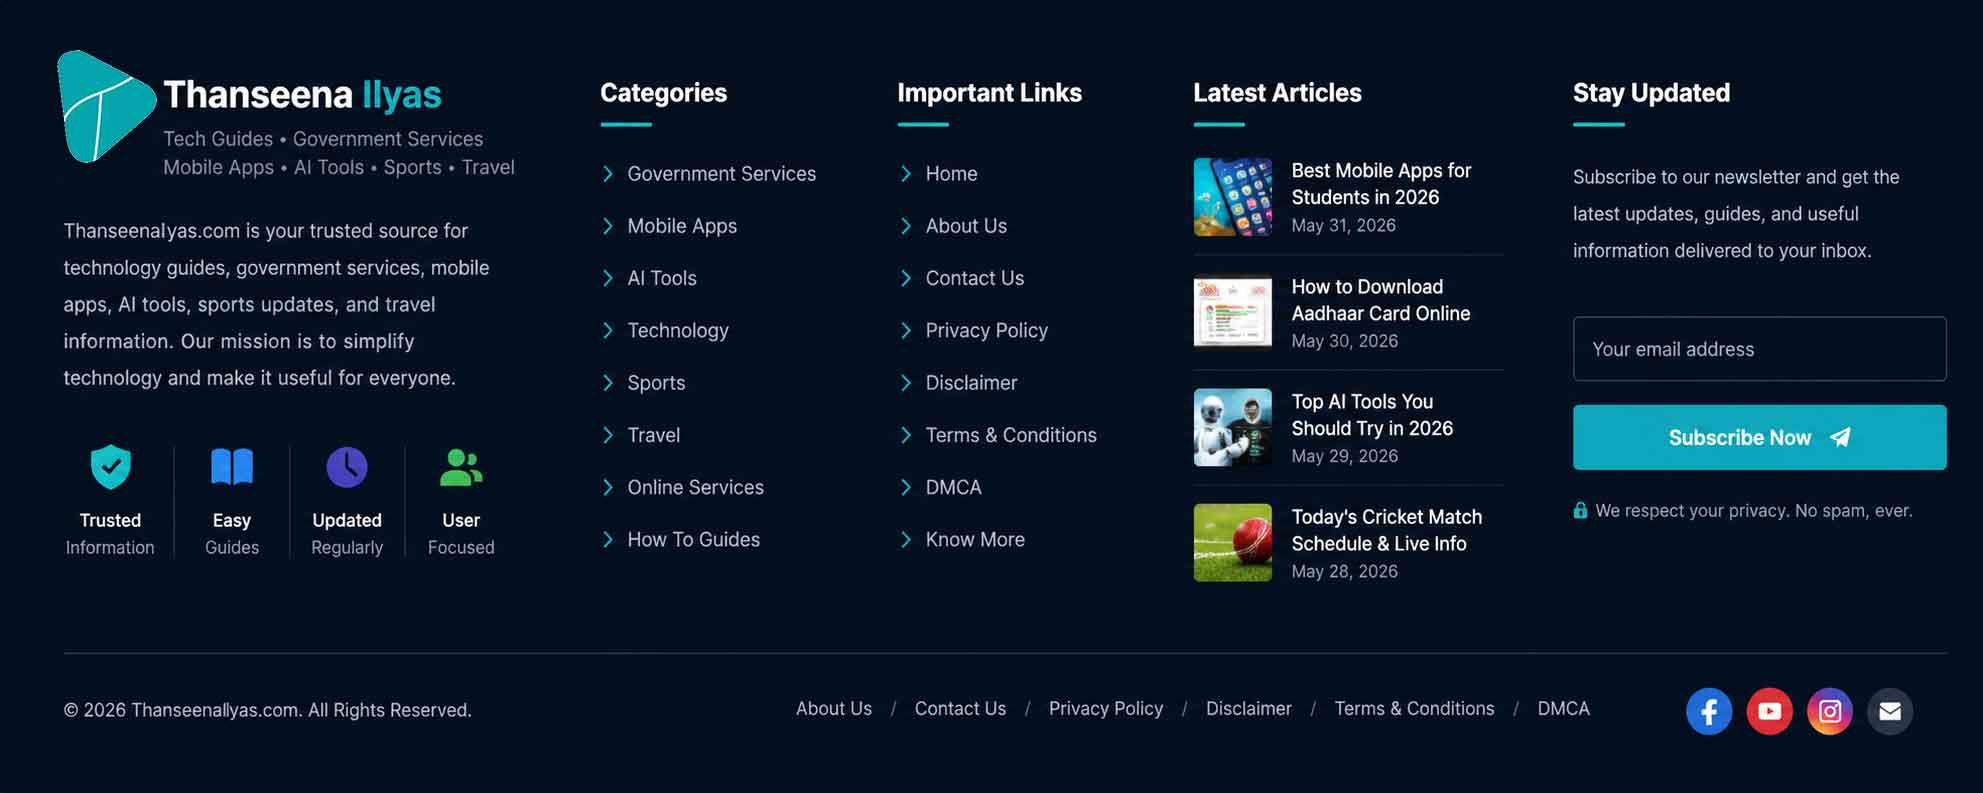This screenshot has width=1983, height=793.
Task: Open About Us in Important Links column
Action: coord(966,226)
